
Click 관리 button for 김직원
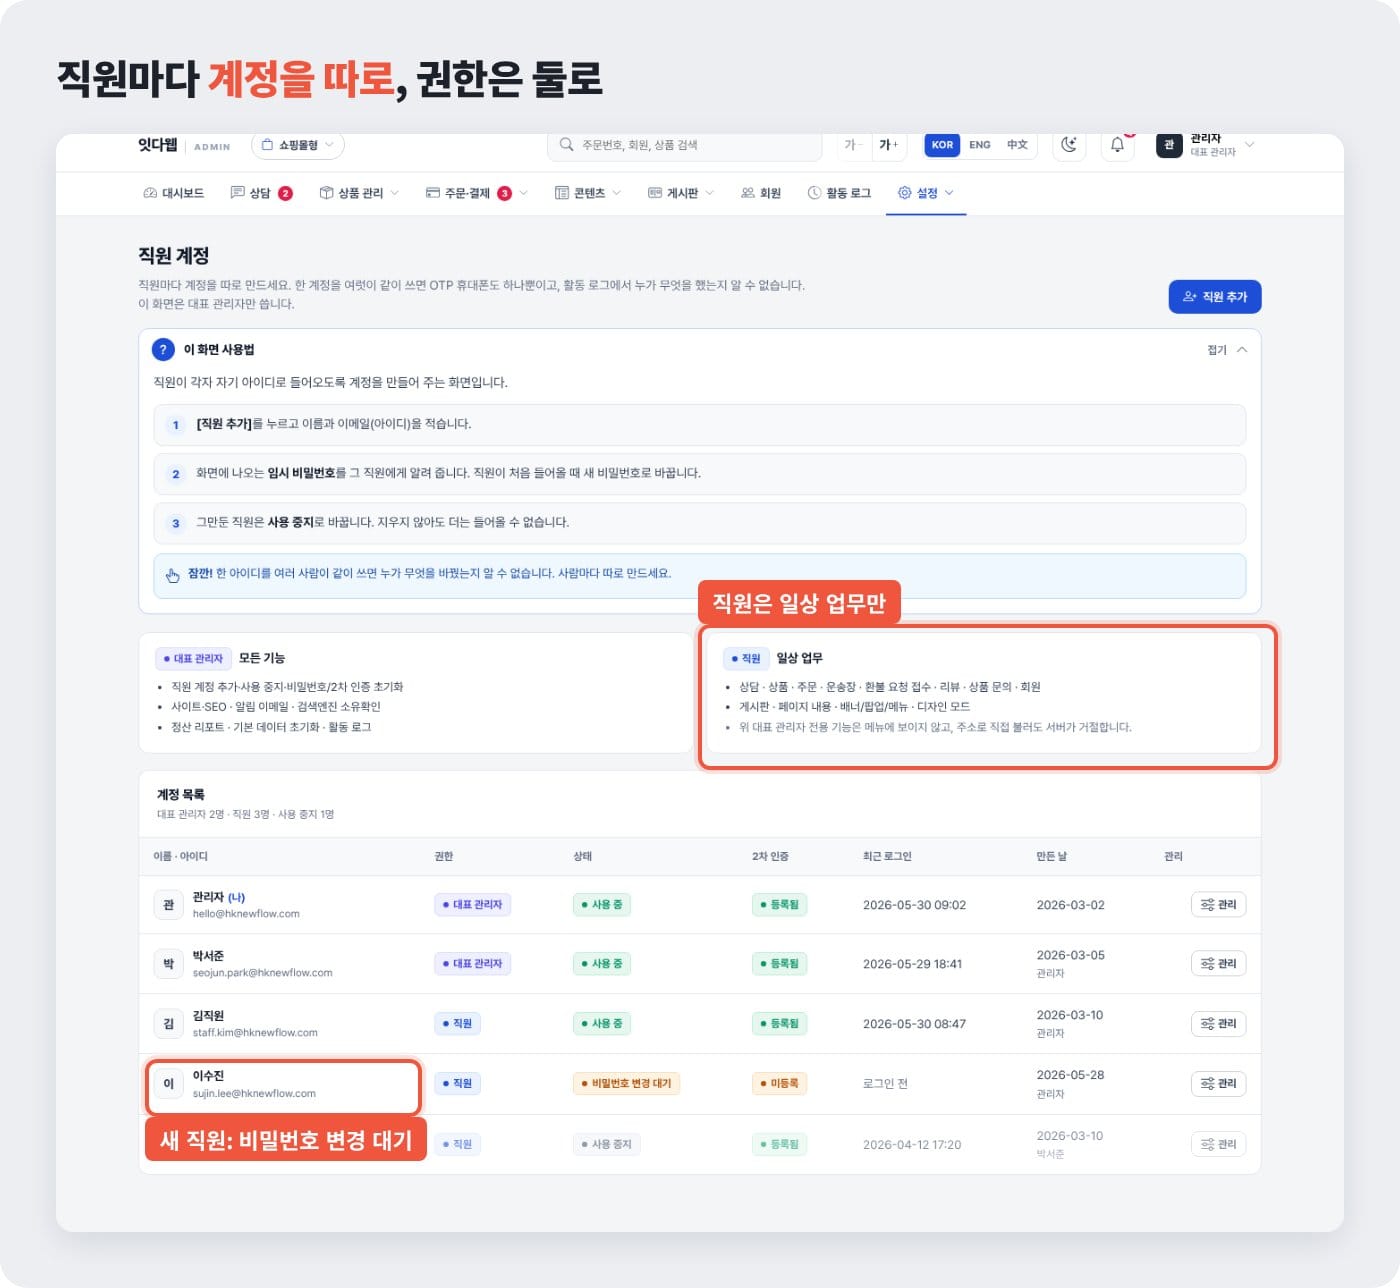coord(1218,1024)
